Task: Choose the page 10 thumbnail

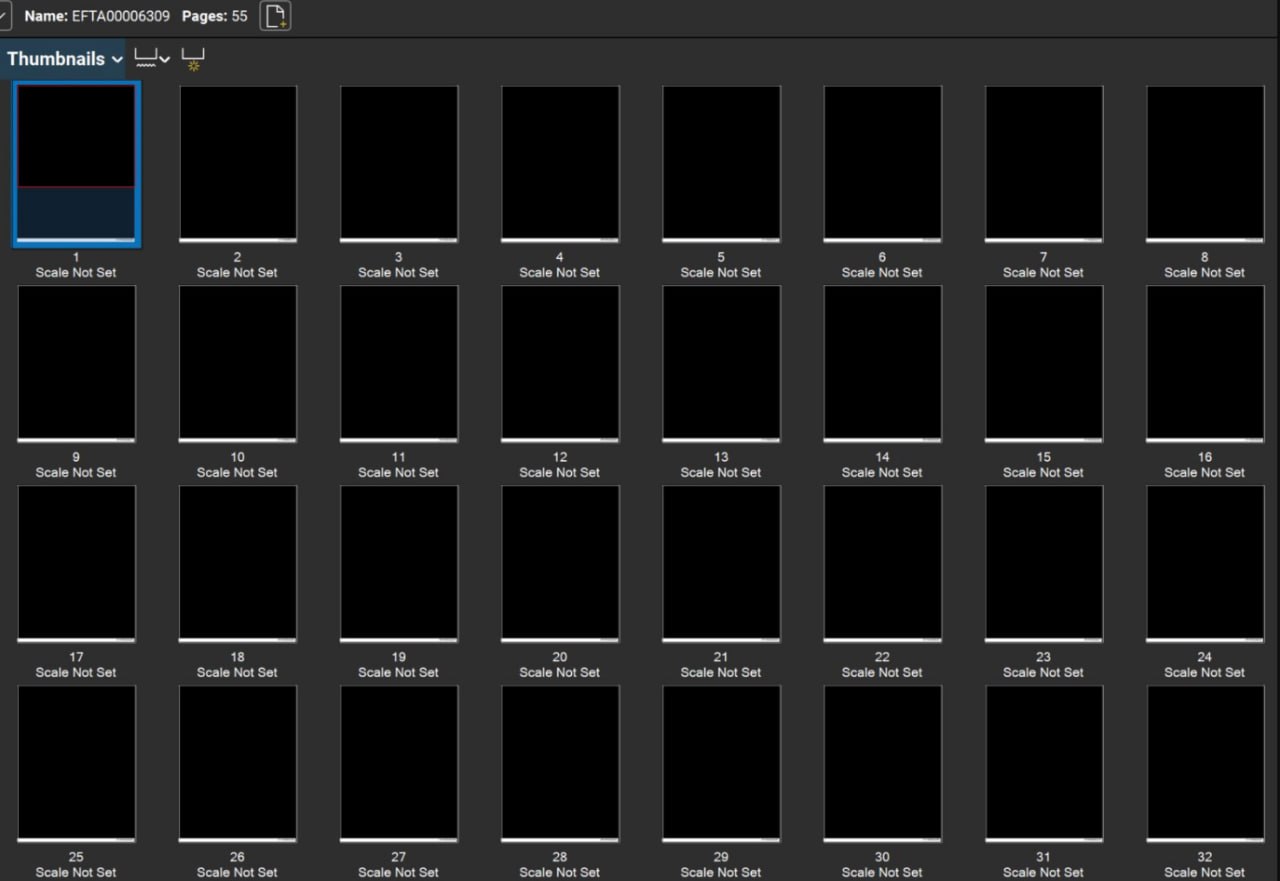Action: pos(238,363)
